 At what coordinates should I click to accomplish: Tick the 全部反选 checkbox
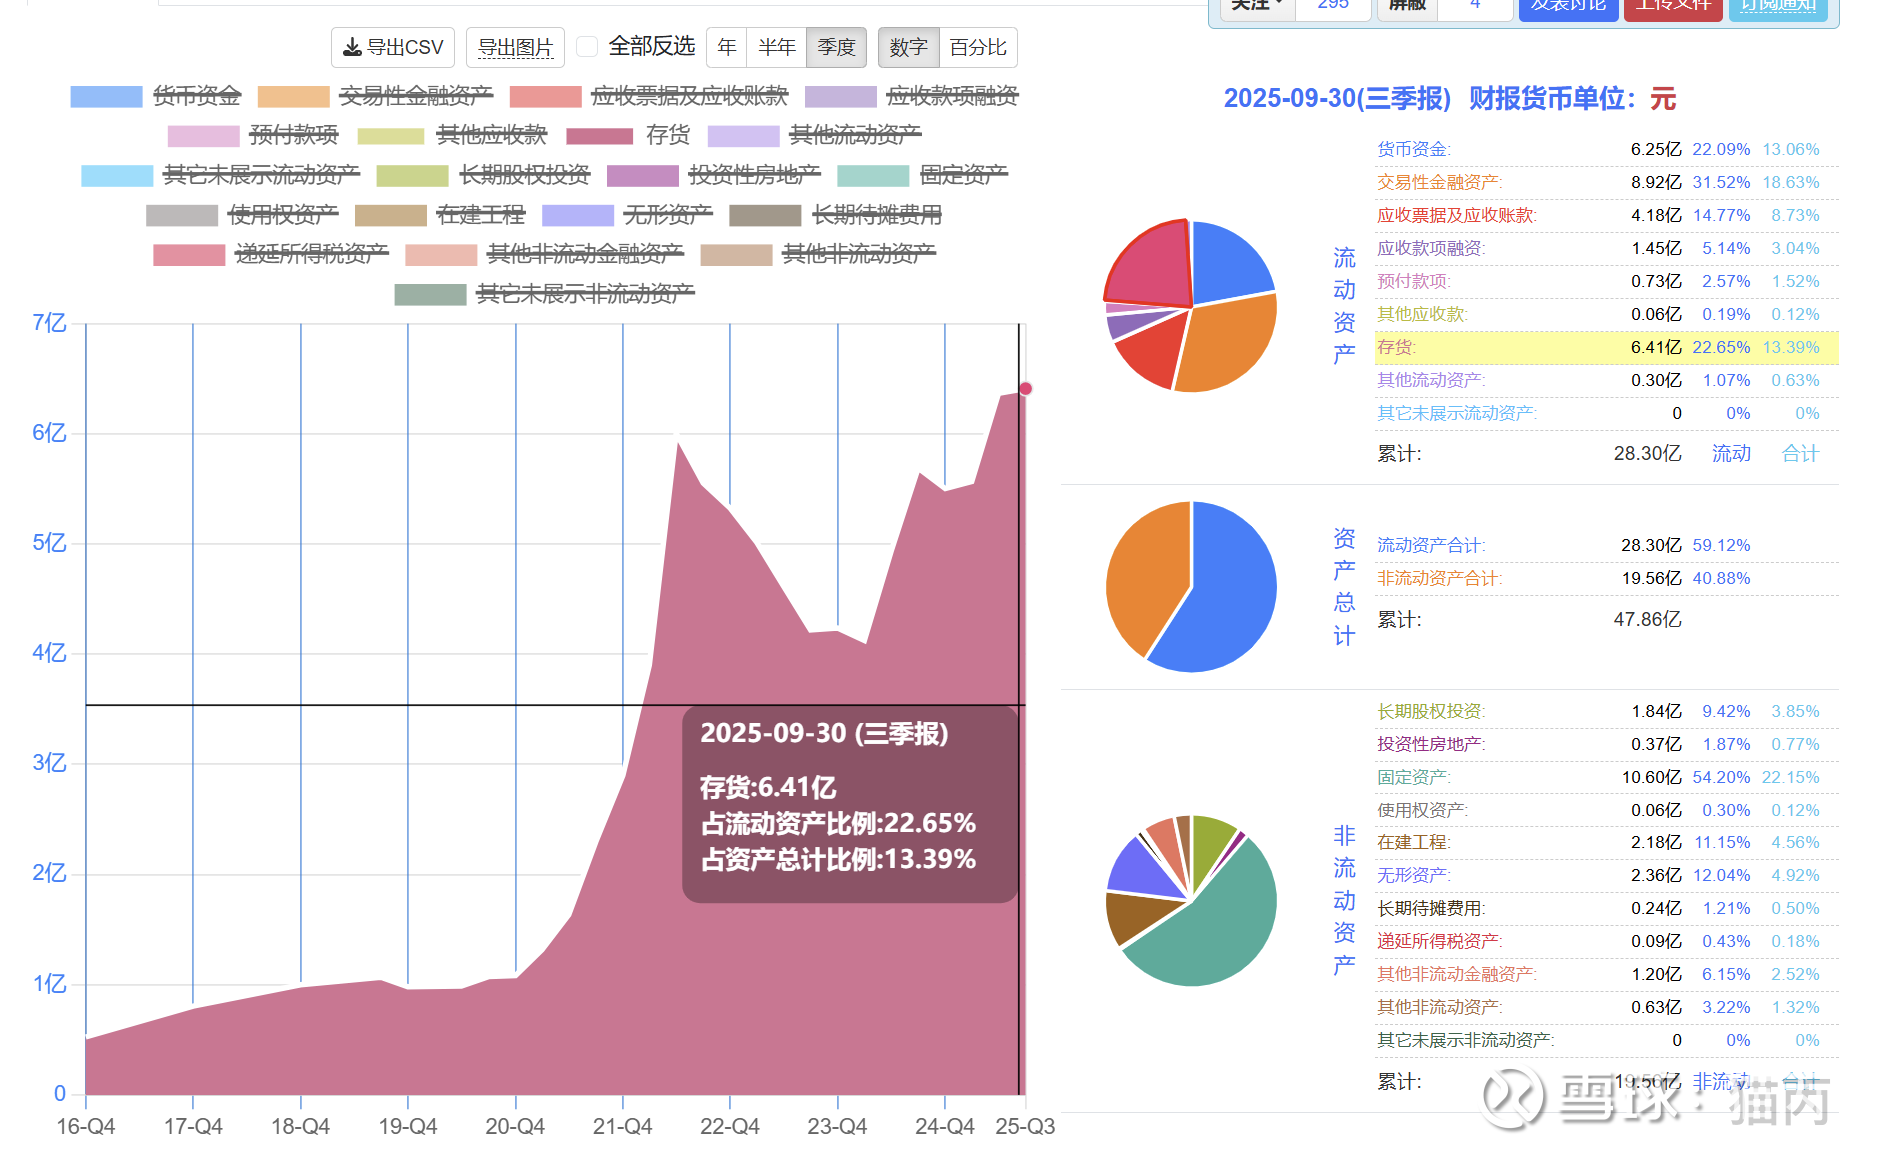click(588, 47)
